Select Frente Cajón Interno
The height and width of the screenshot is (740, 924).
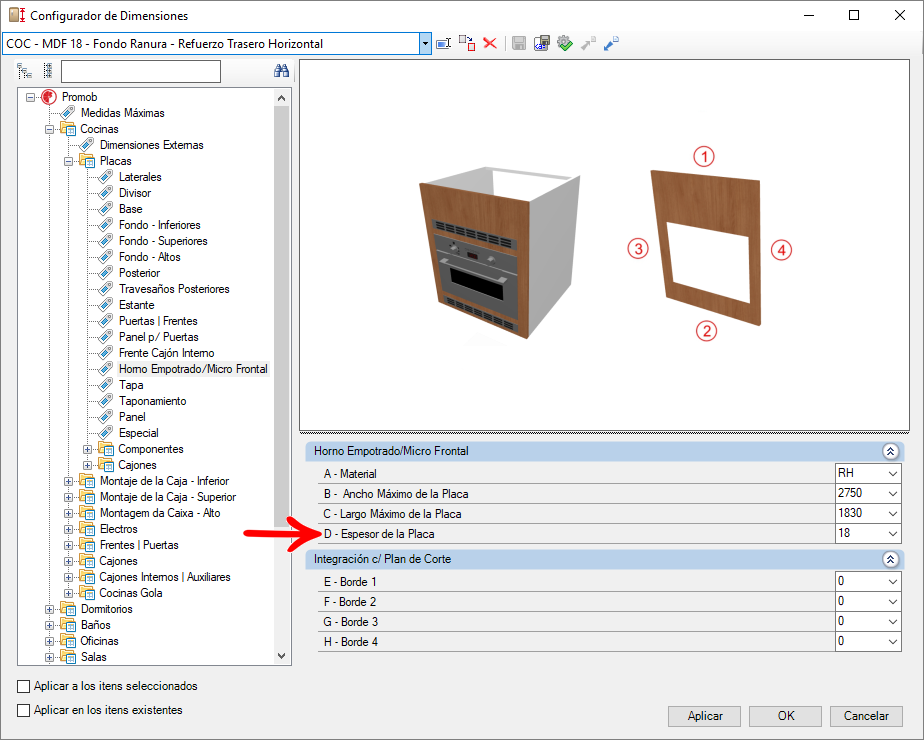tap(167, 352)
